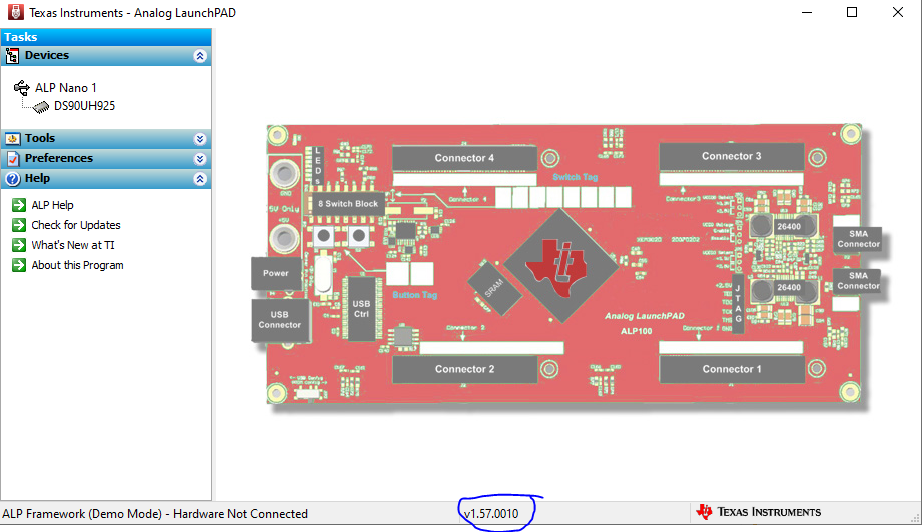Click the LEDs strip label

click(x=318, y=166)
